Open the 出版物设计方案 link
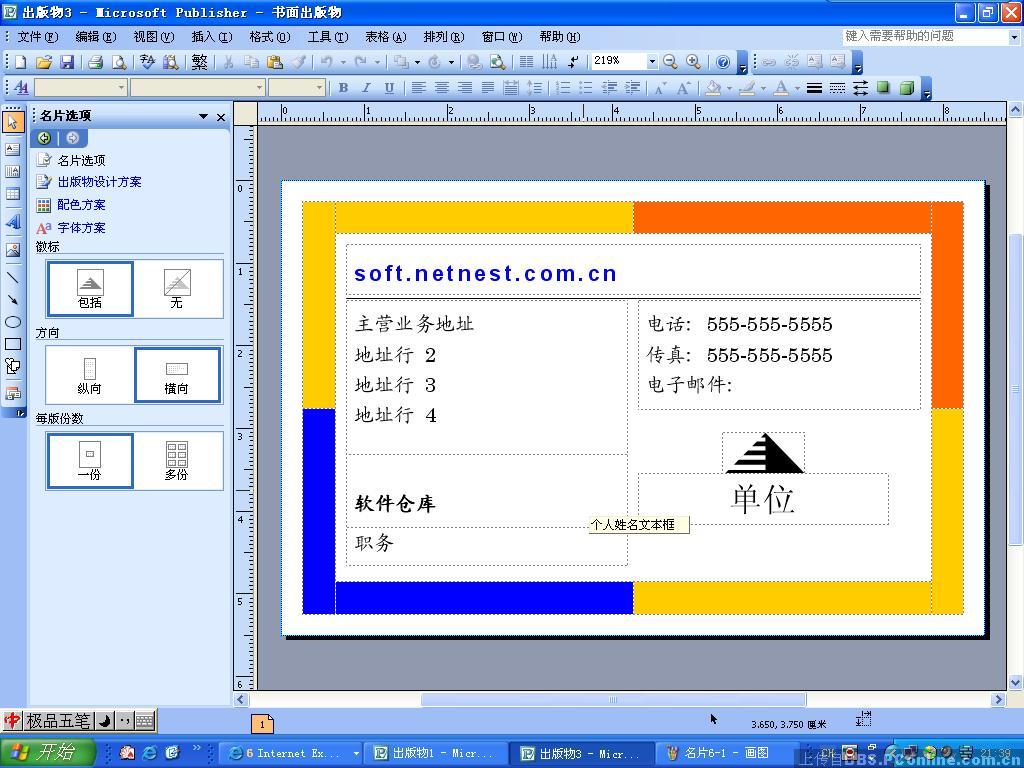This screenshot has height=768, width=1024. point(99,182)
